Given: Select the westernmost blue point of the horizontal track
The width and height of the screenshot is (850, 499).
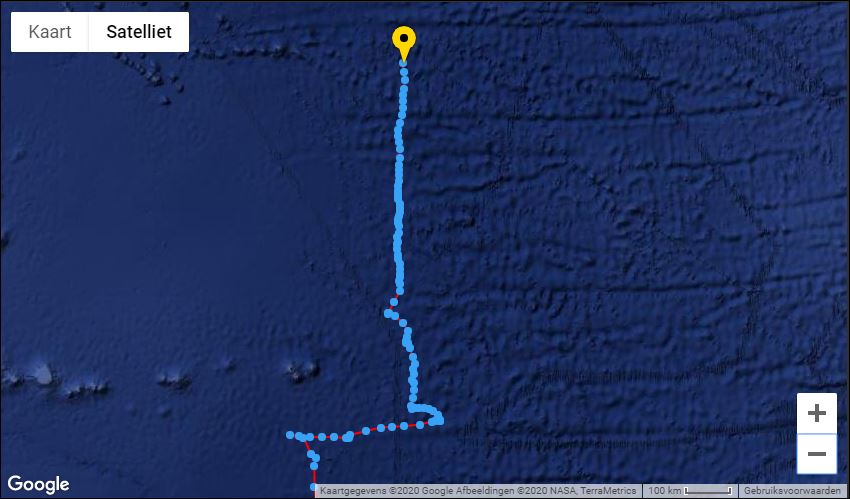Looking at the screenshot, I should [x=290, y=435].
